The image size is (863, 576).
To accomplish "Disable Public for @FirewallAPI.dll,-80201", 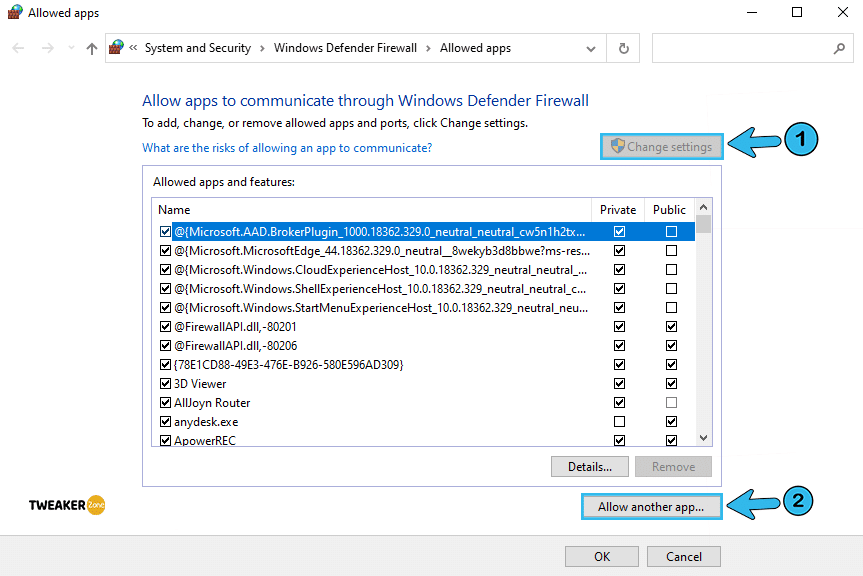I will (671, 327).
